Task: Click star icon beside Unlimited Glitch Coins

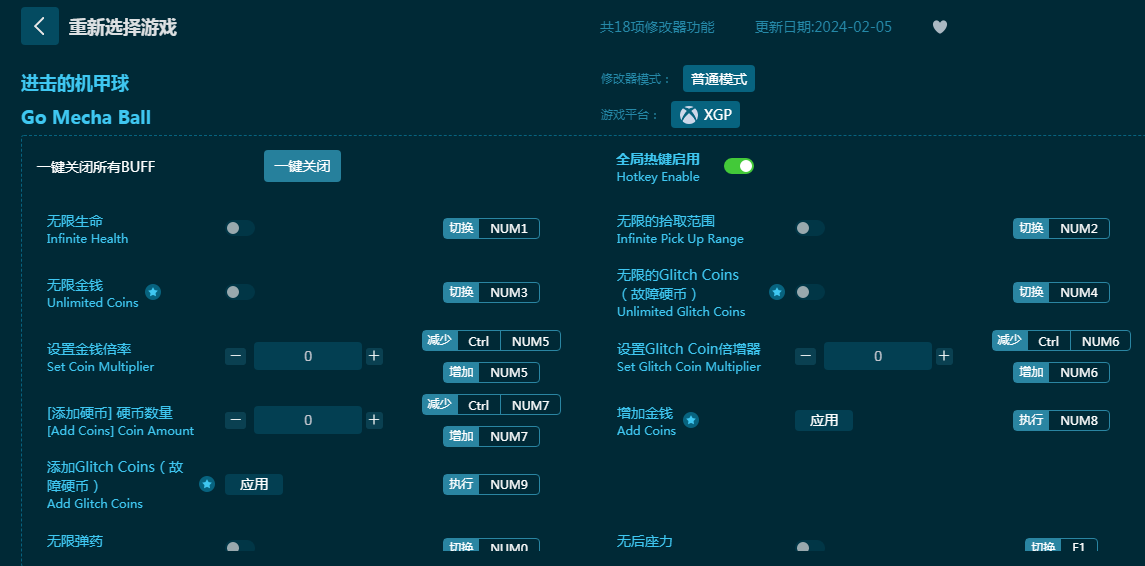Action: [x=777, y=292]
